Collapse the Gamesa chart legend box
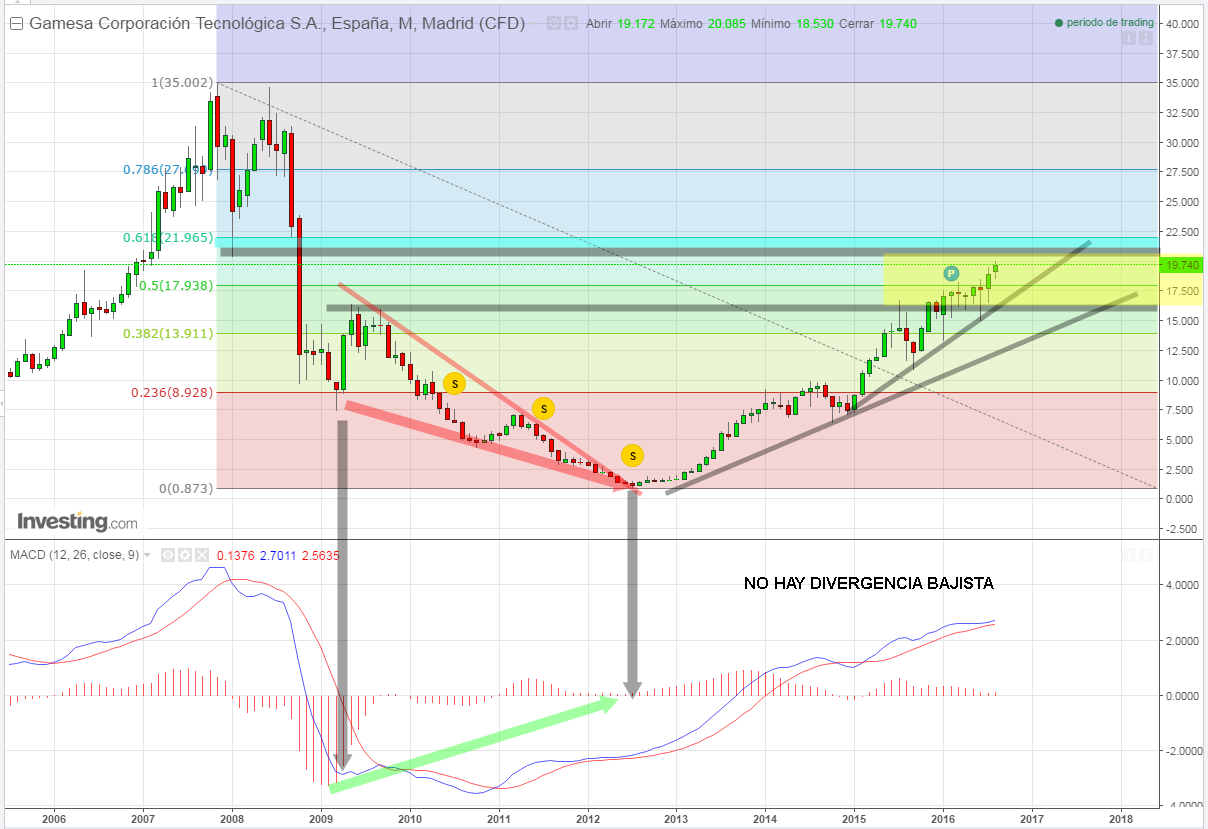The height and width of the screenshot is (829, 1208). [x=17, y=24]
